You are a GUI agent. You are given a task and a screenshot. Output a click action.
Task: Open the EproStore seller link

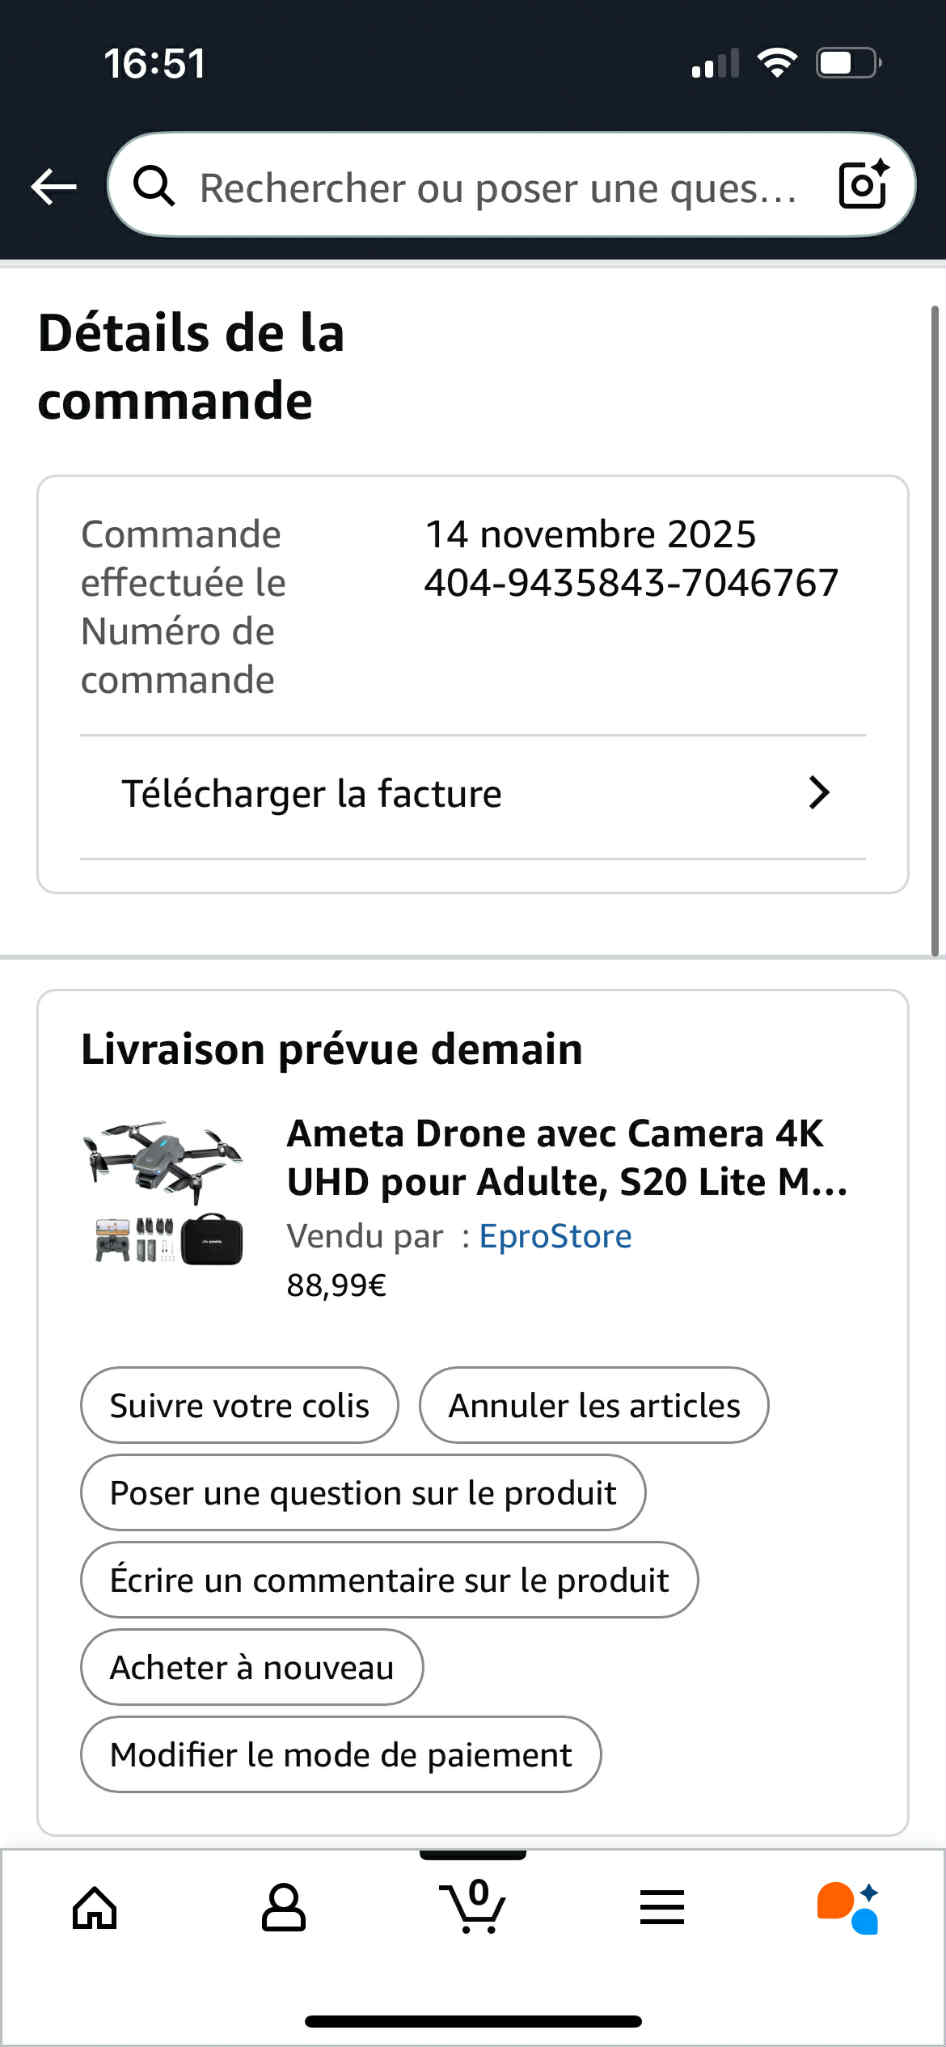pyautogui.click(x=555, y=1236)
